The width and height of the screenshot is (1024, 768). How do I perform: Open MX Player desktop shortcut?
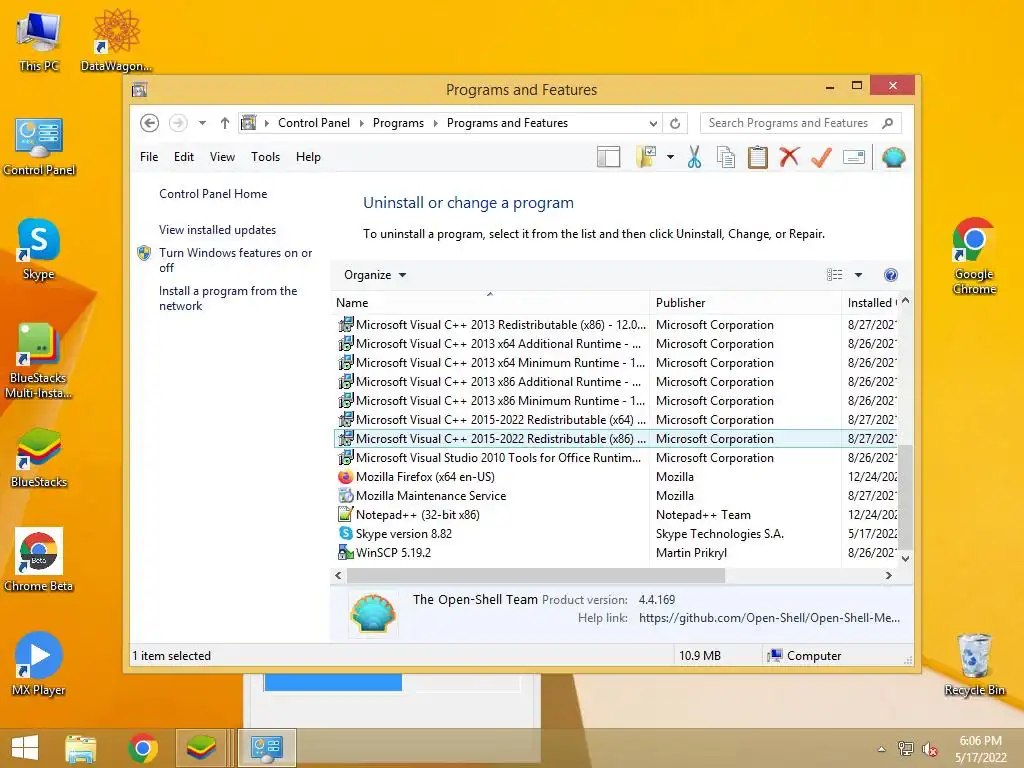pos(39,664)
